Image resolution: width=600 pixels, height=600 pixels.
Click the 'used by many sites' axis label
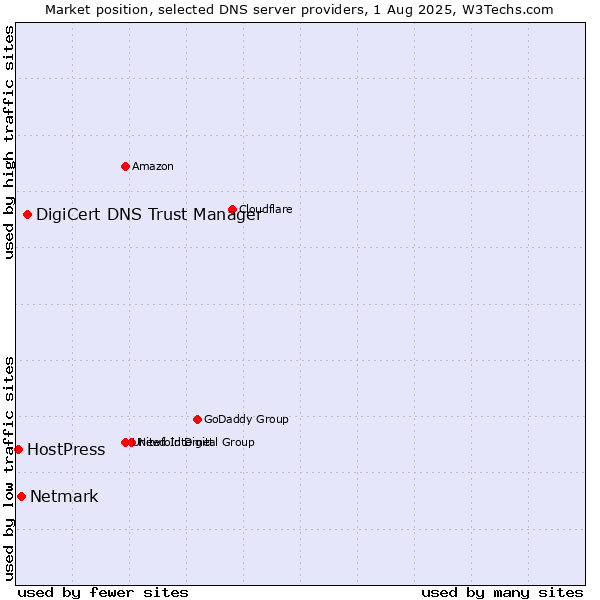[x=502, y=593]
